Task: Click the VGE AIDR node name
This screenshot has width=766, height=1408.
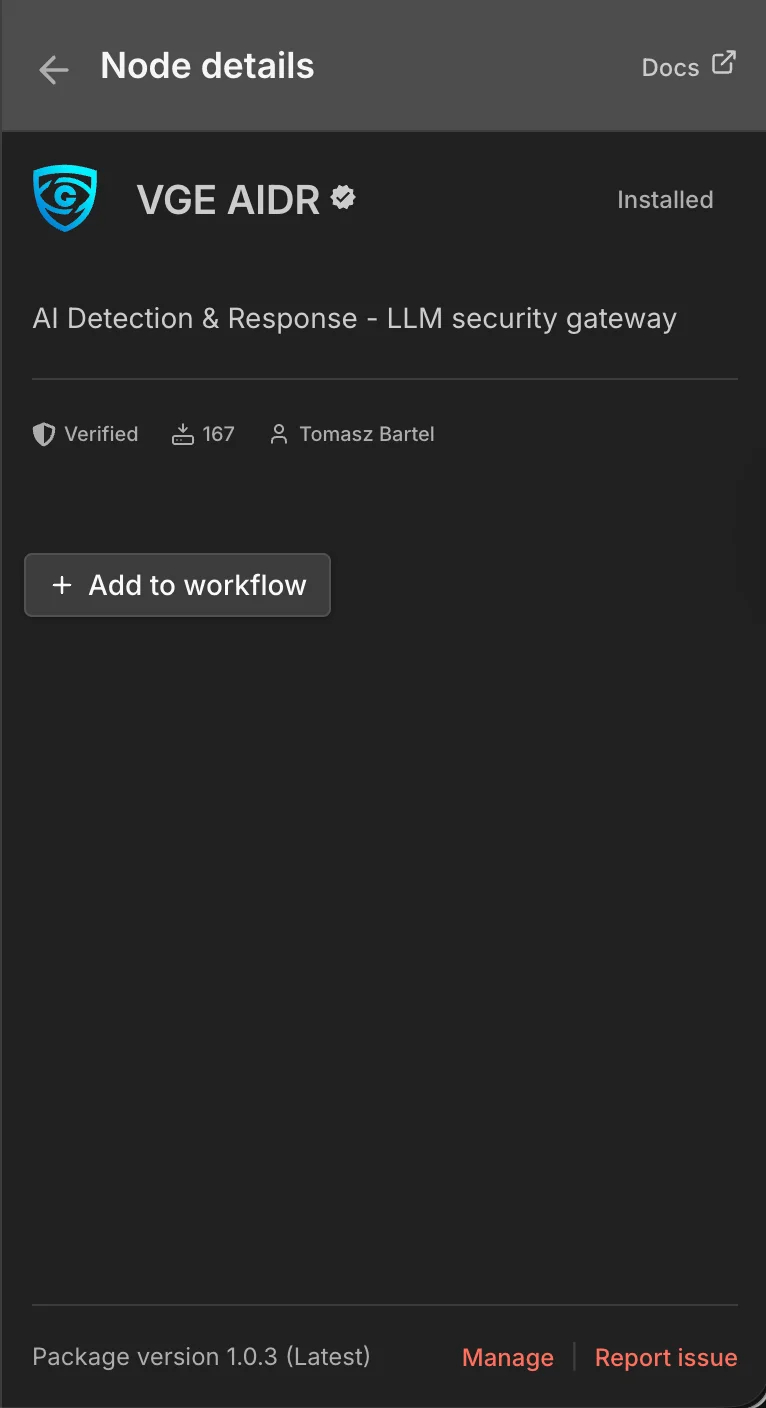Action: (228, 199)
